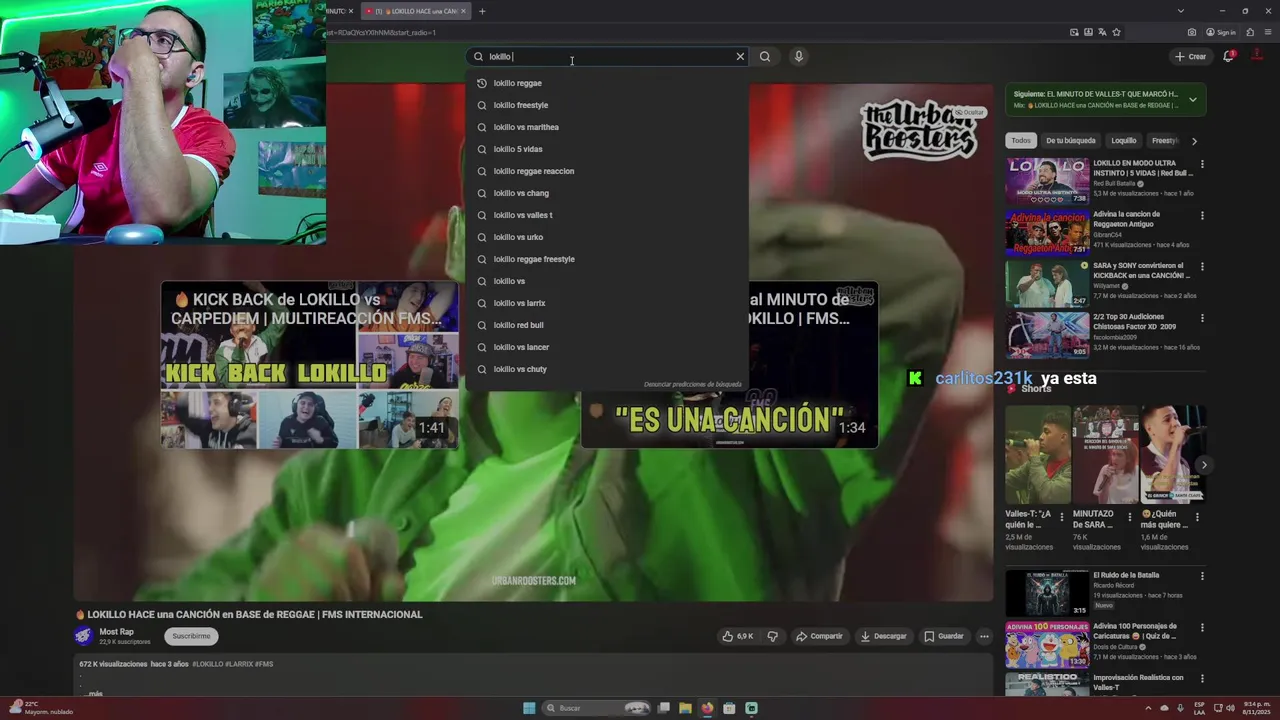This screenshot has height=720, width=1280.
Task: Open options for Adivina la cancion de Reggaeton
Action: click(1202, 215)
